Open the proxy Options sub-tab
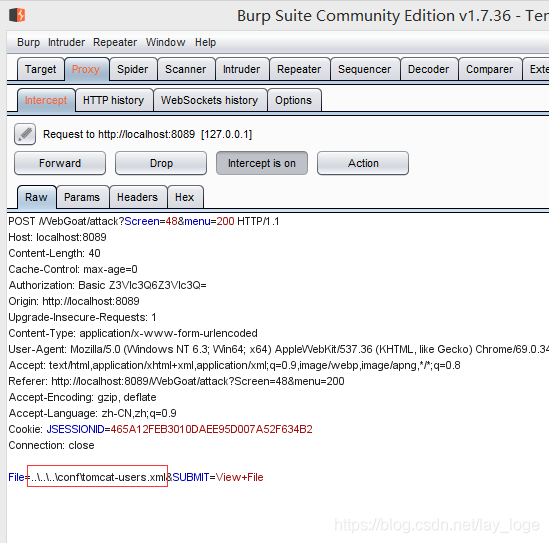Image resolution: width=549 pixels, height=543 pixels. (x=293, y=100)
